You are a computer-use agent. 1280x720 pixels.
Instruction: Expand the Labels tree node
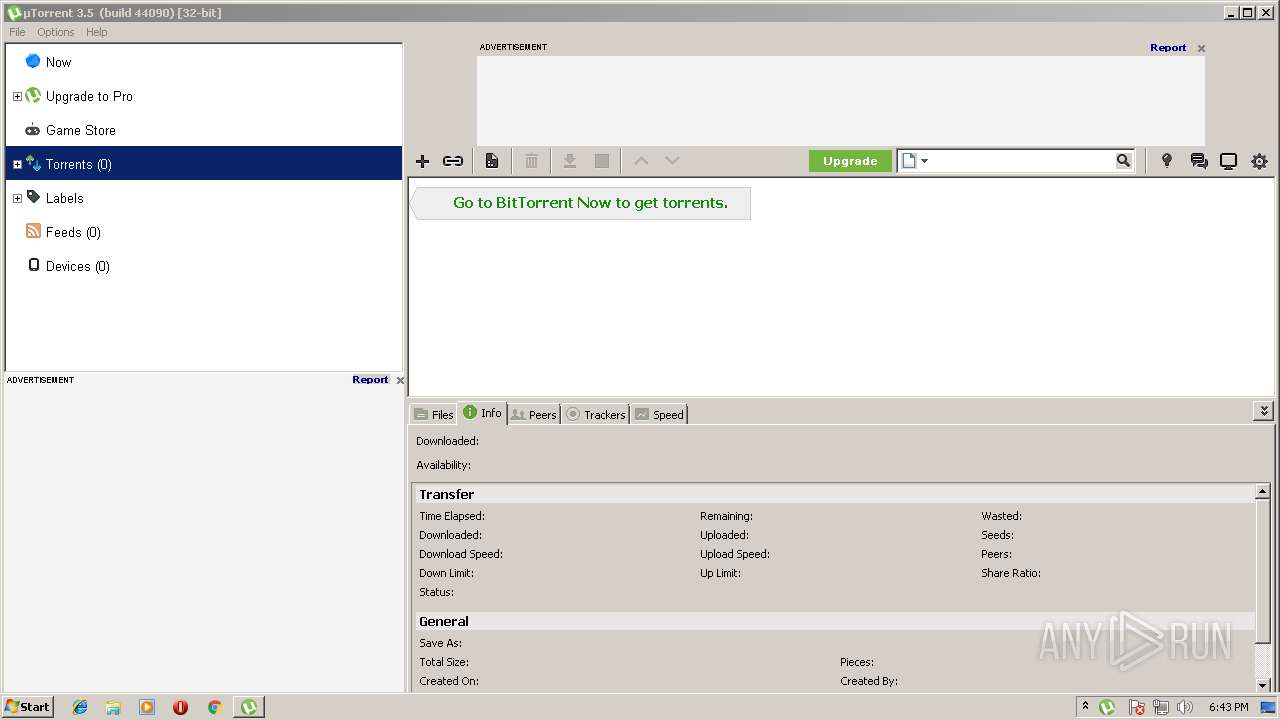click(x=17, y=199)
